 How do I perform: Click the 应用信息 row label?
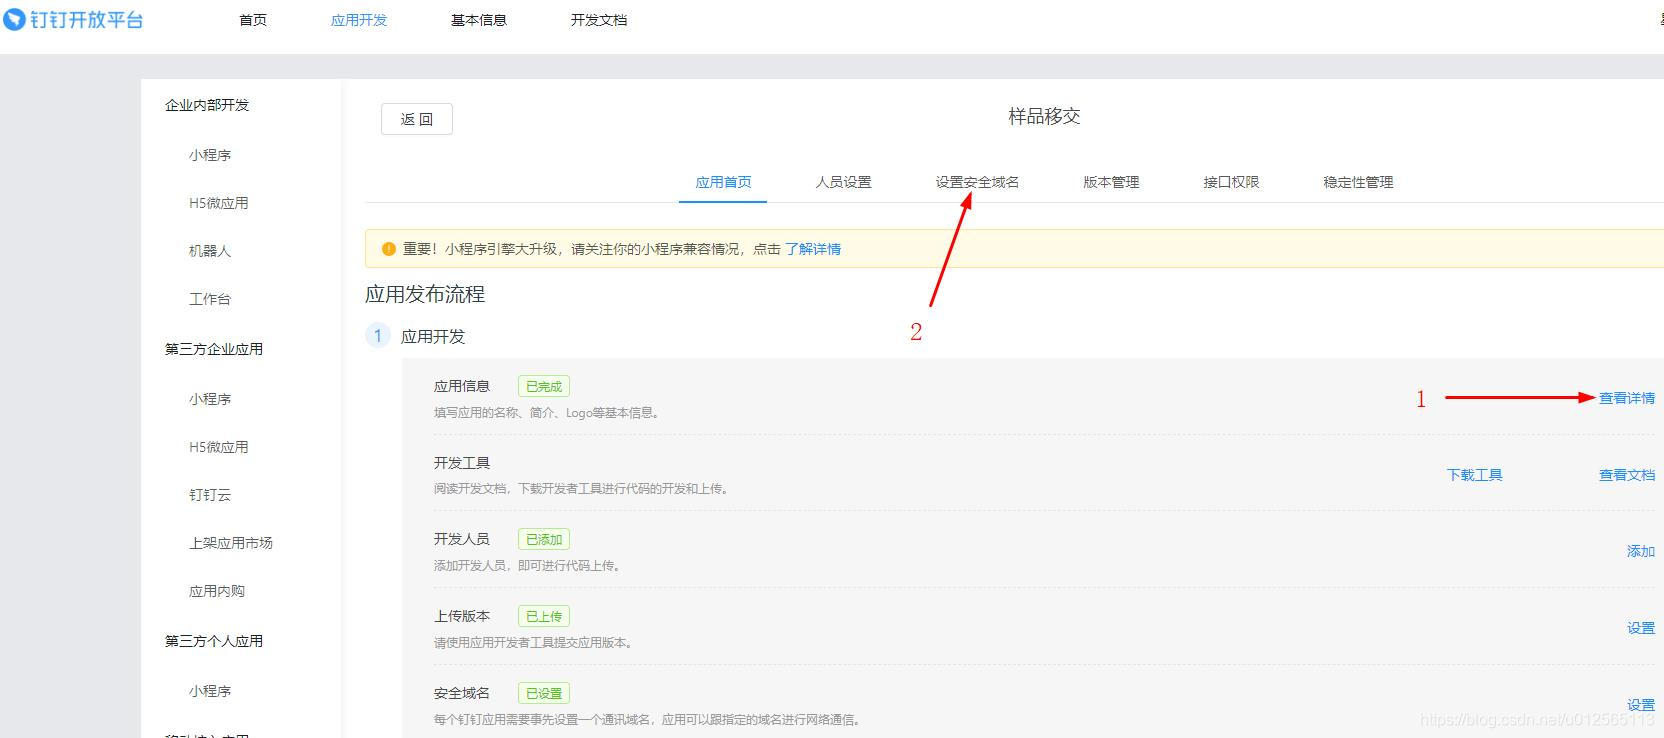coord(462,386)
